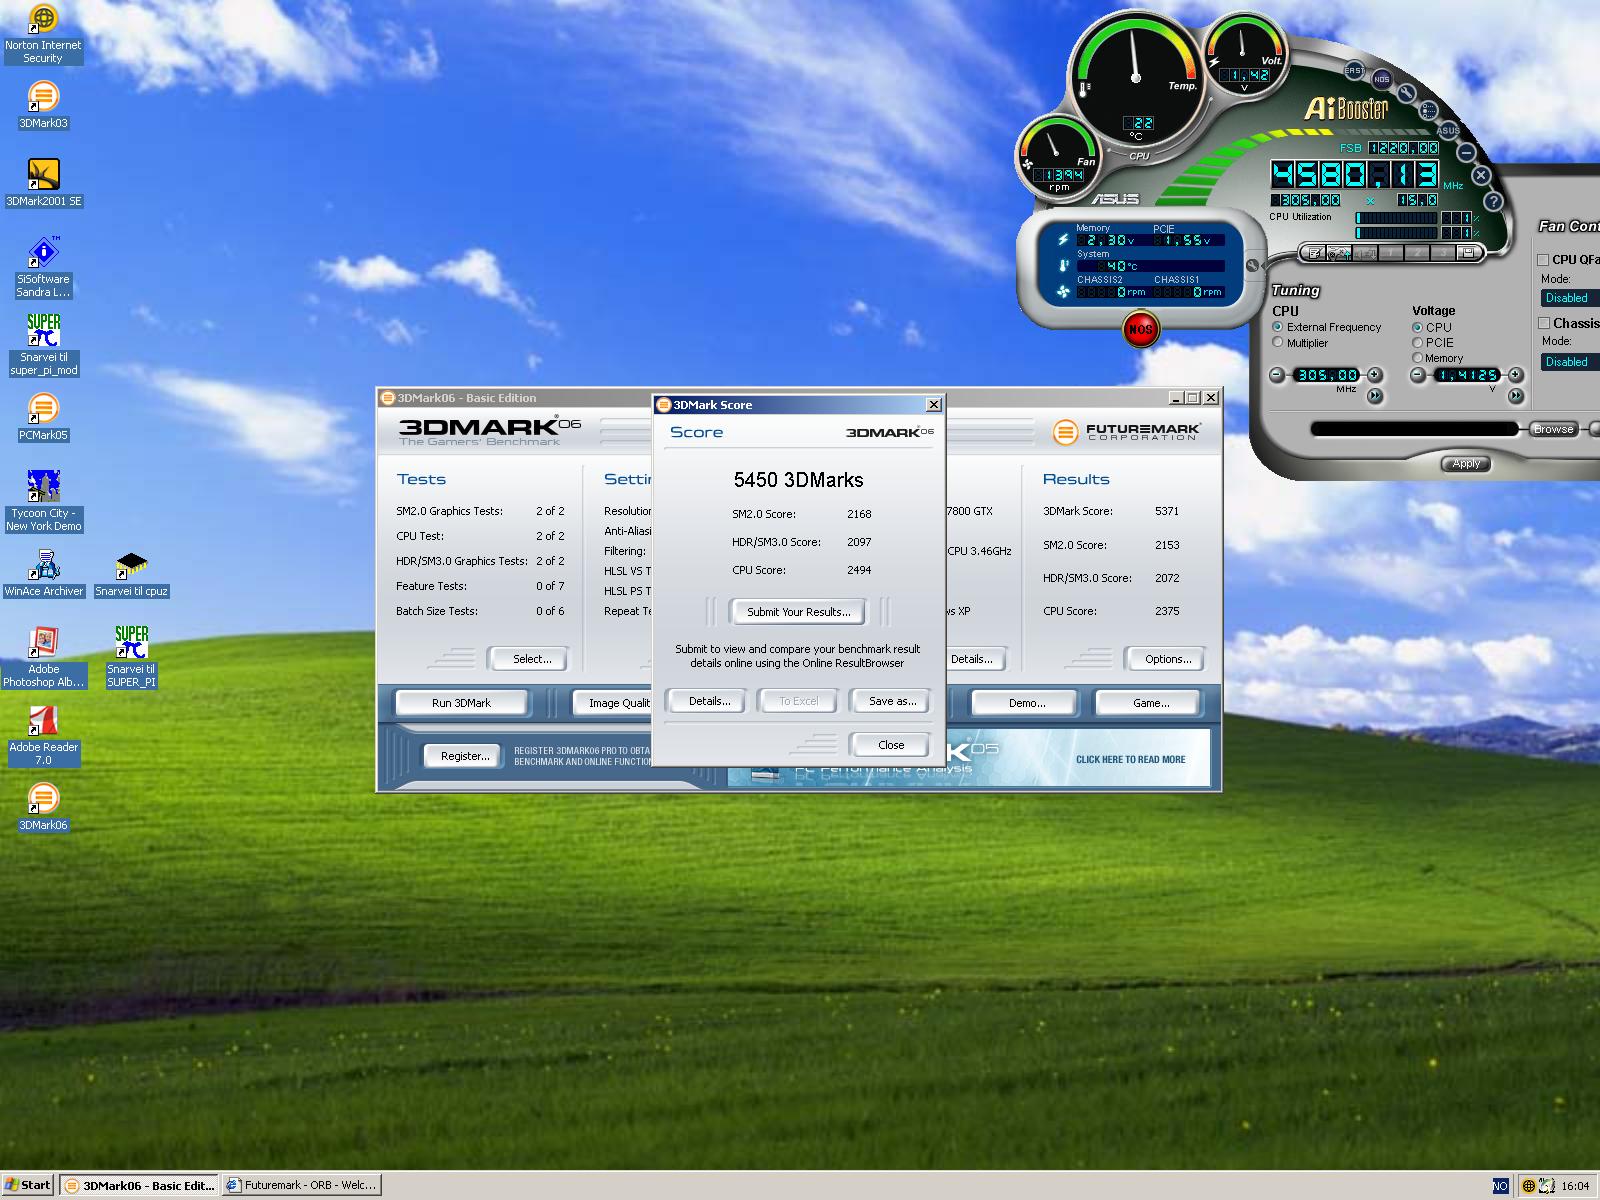Click the system clock showing 16:04
This screenshot has width=1600, height=1200.
click(x=1575, y=1186)
